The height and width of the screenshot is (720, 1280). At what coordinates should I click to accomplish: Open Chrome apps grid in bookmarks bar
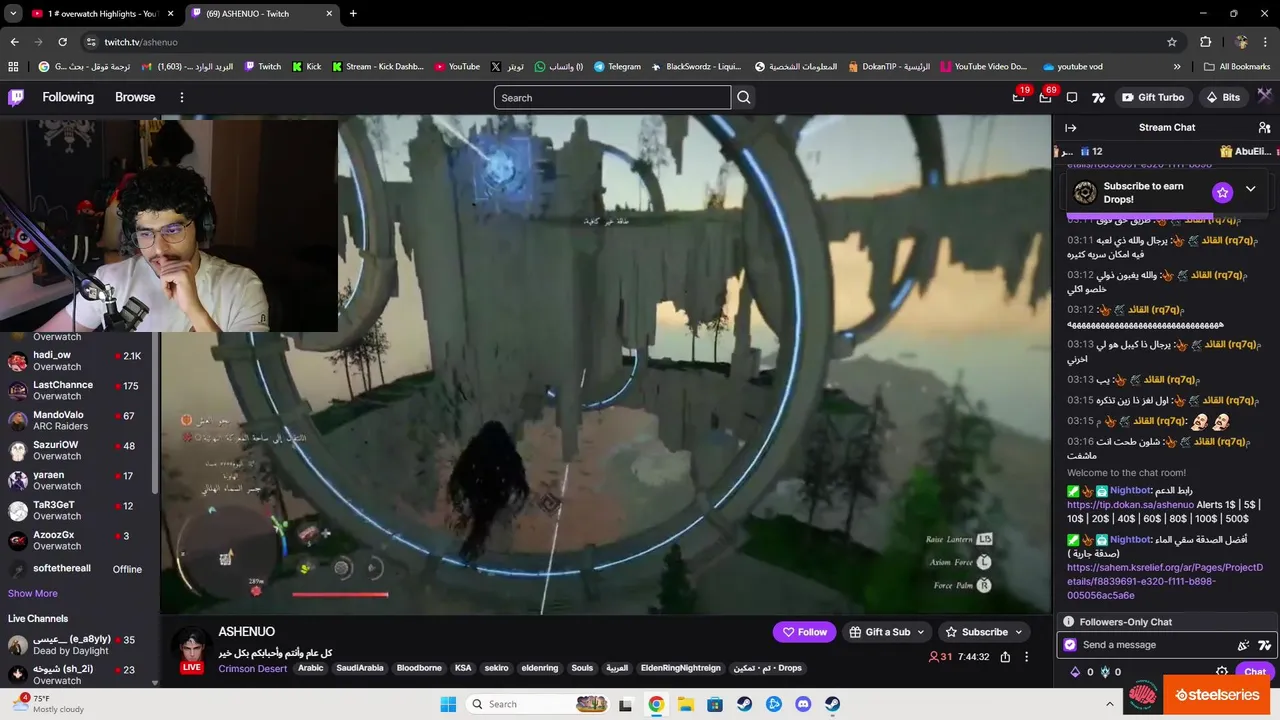13,67
